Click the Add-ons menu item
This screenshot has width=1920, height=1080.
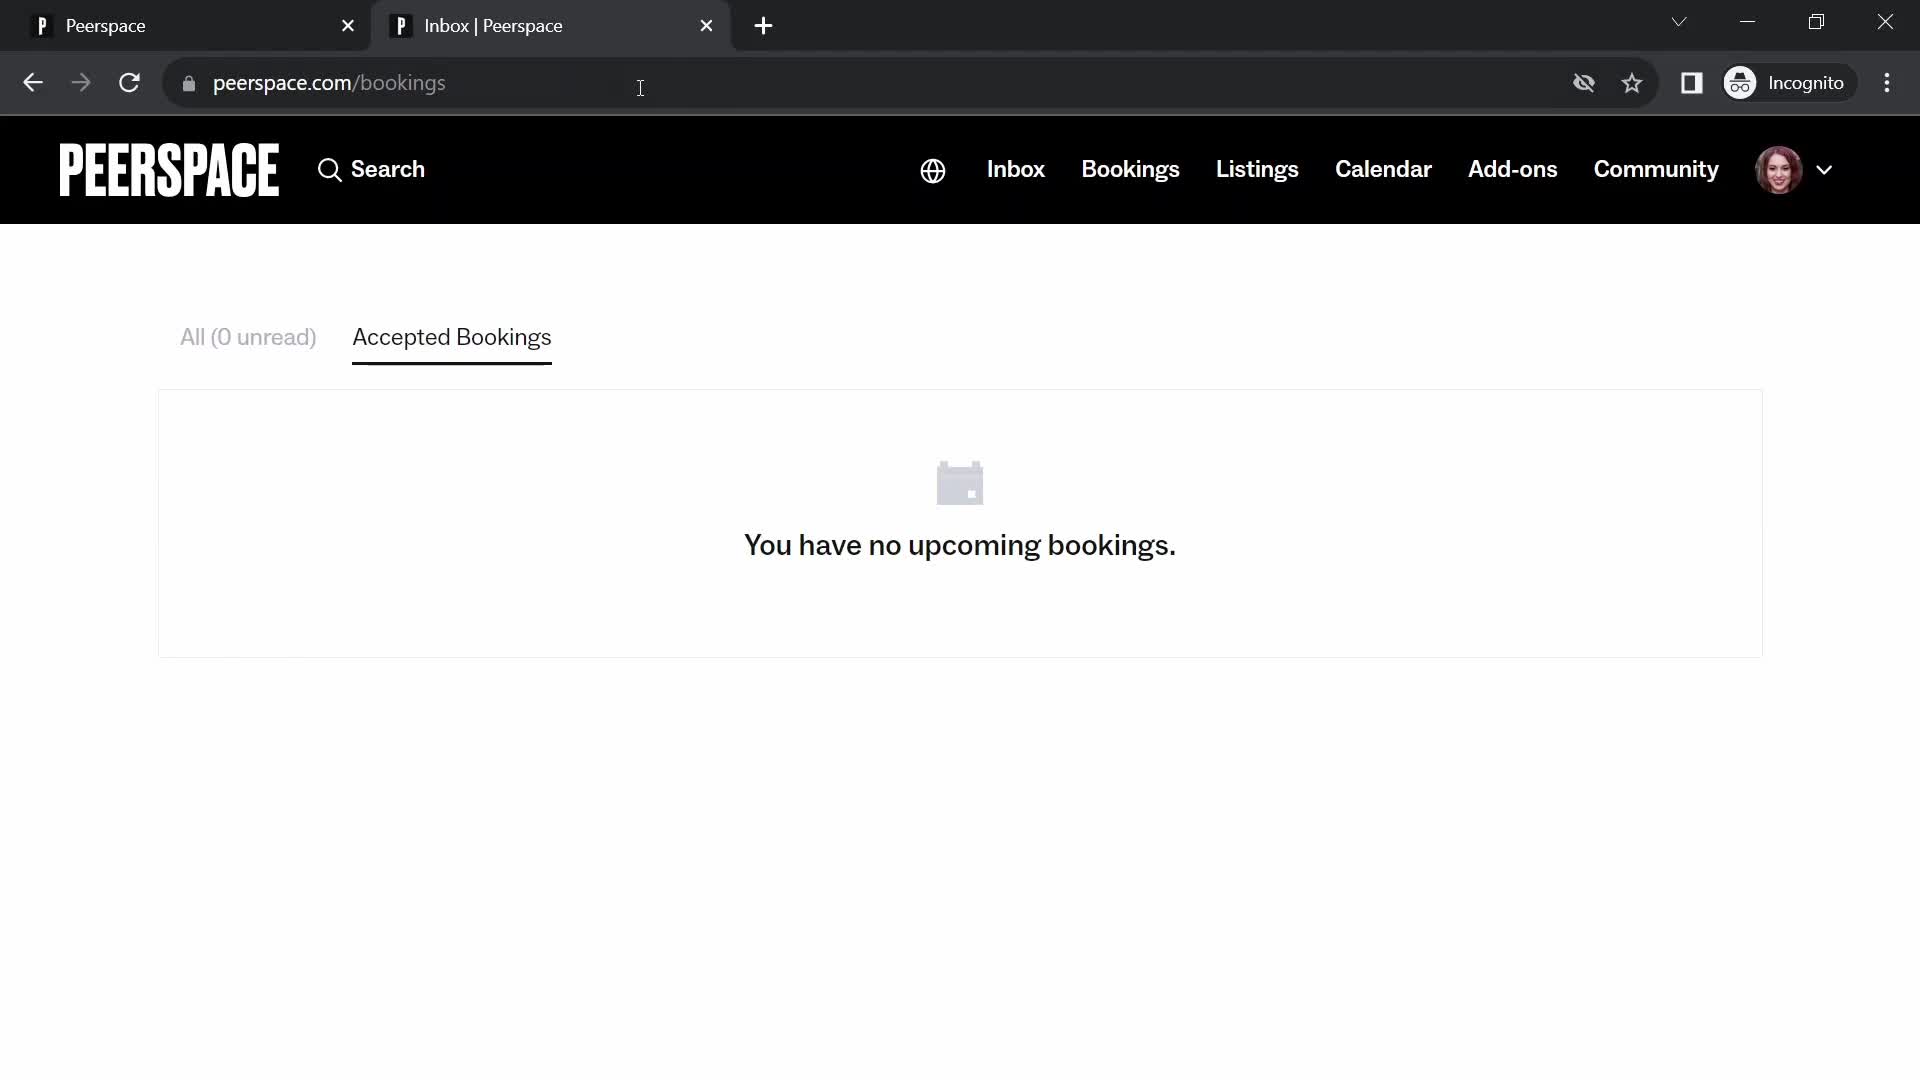click(1514, 169)
